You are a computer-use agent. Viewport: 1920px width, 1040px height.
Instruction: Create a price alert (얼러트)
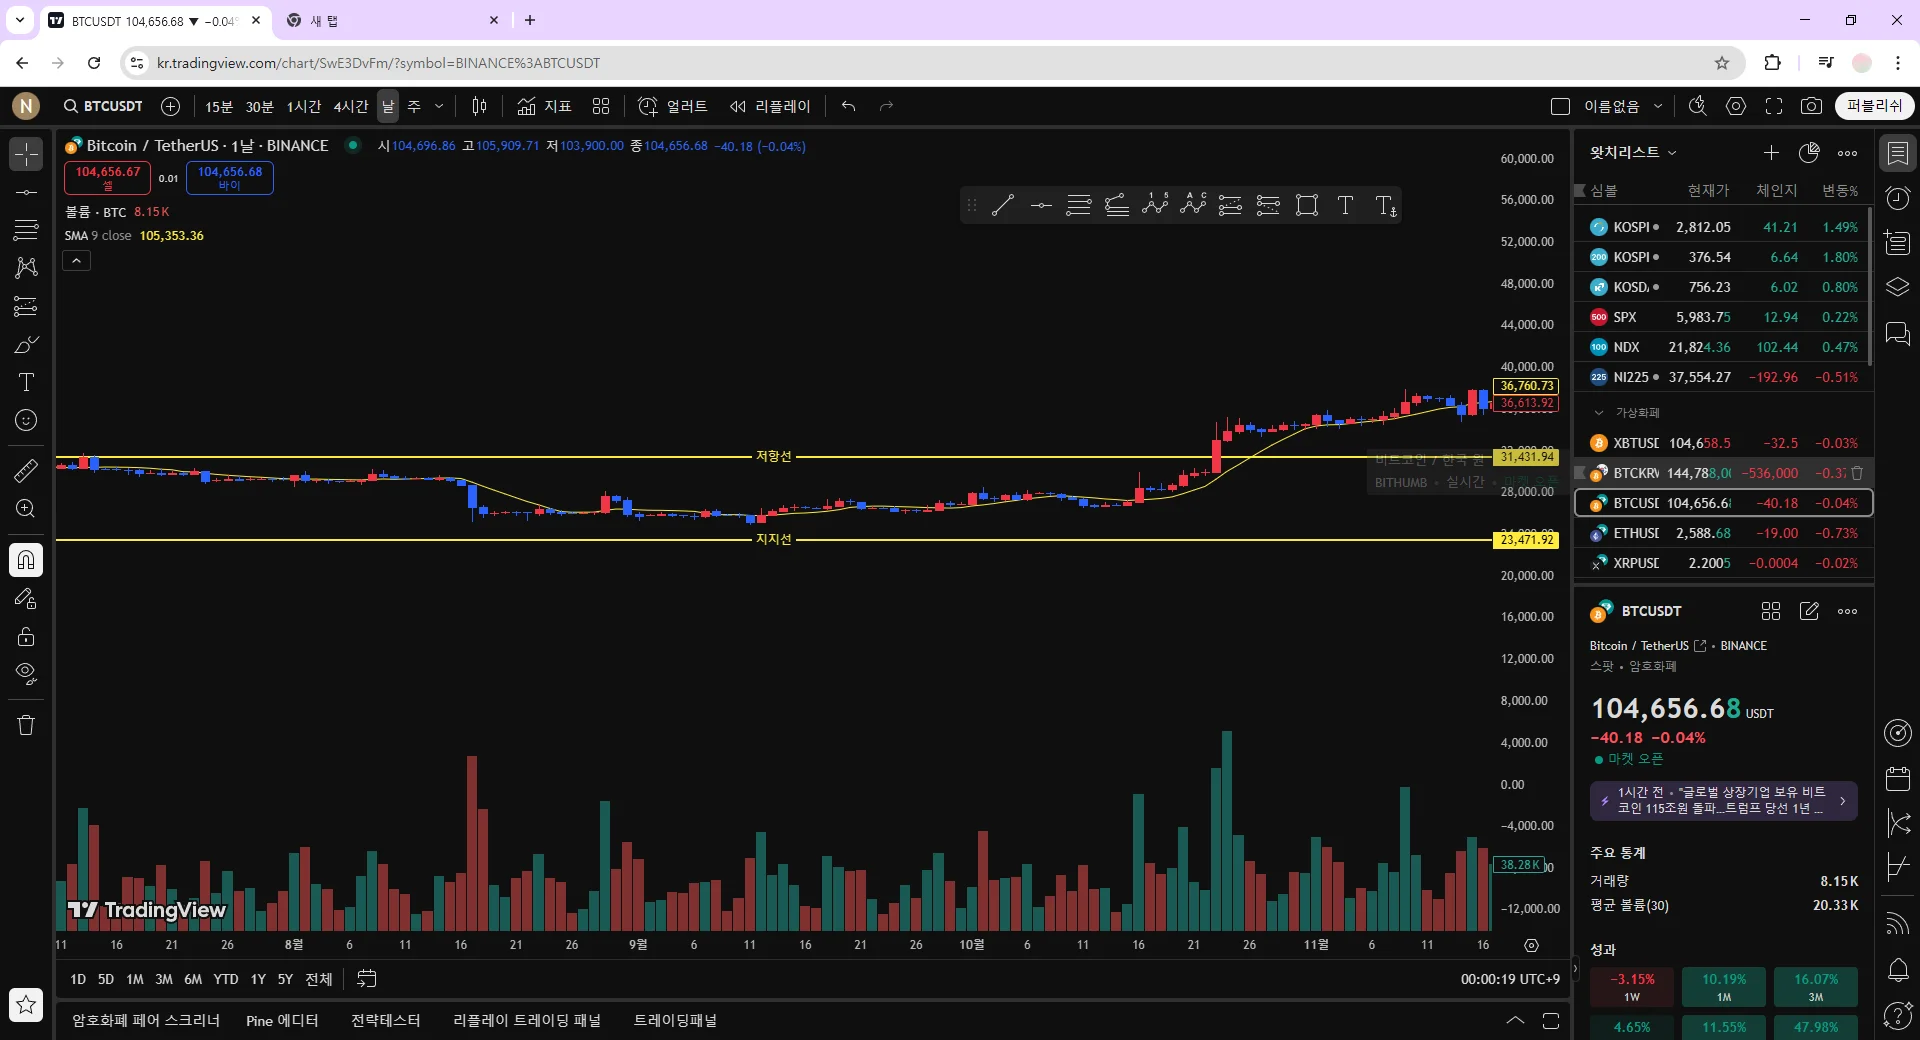673,106
